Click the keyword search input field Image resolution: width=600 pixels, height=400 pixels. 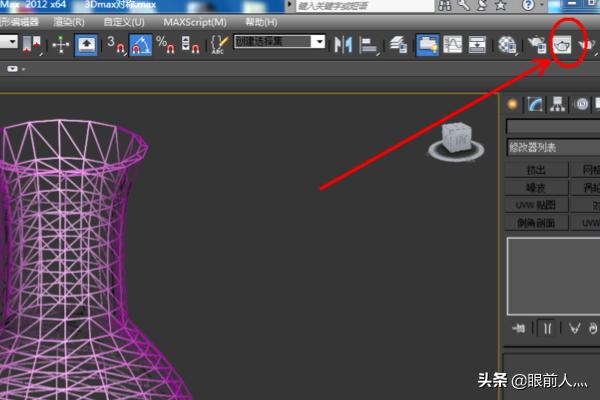click(365, 5)
